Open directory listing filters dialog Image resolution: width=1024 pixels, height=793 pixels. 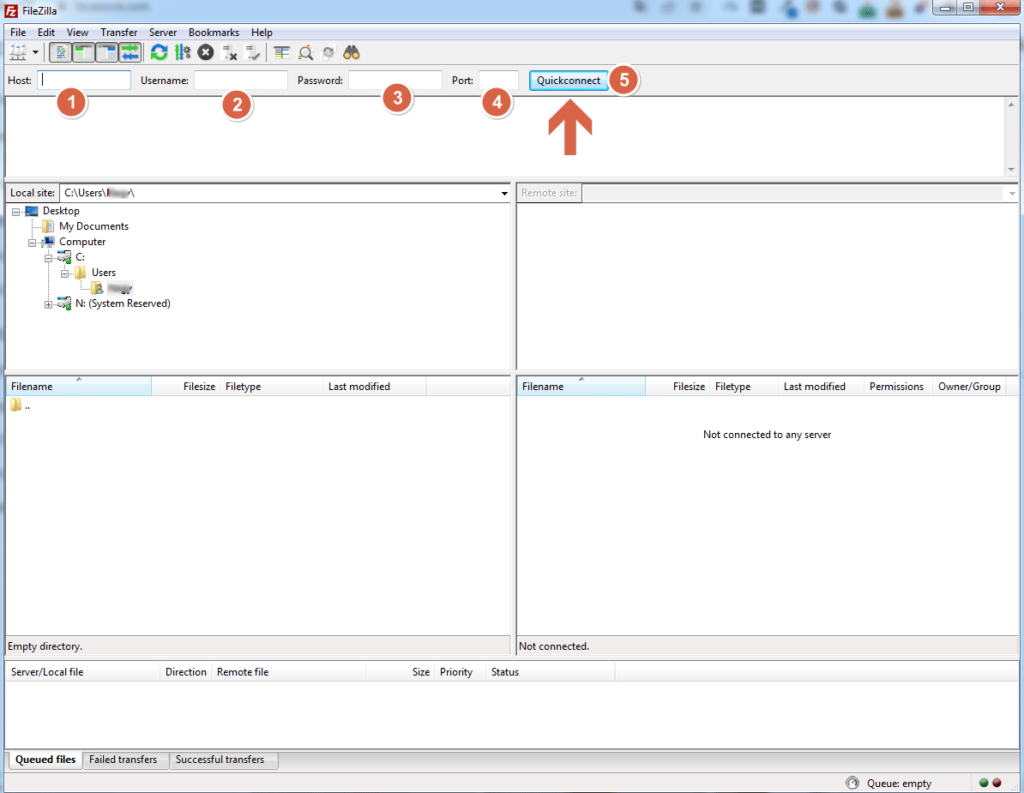pyautogui.click(x=281, y=52)
